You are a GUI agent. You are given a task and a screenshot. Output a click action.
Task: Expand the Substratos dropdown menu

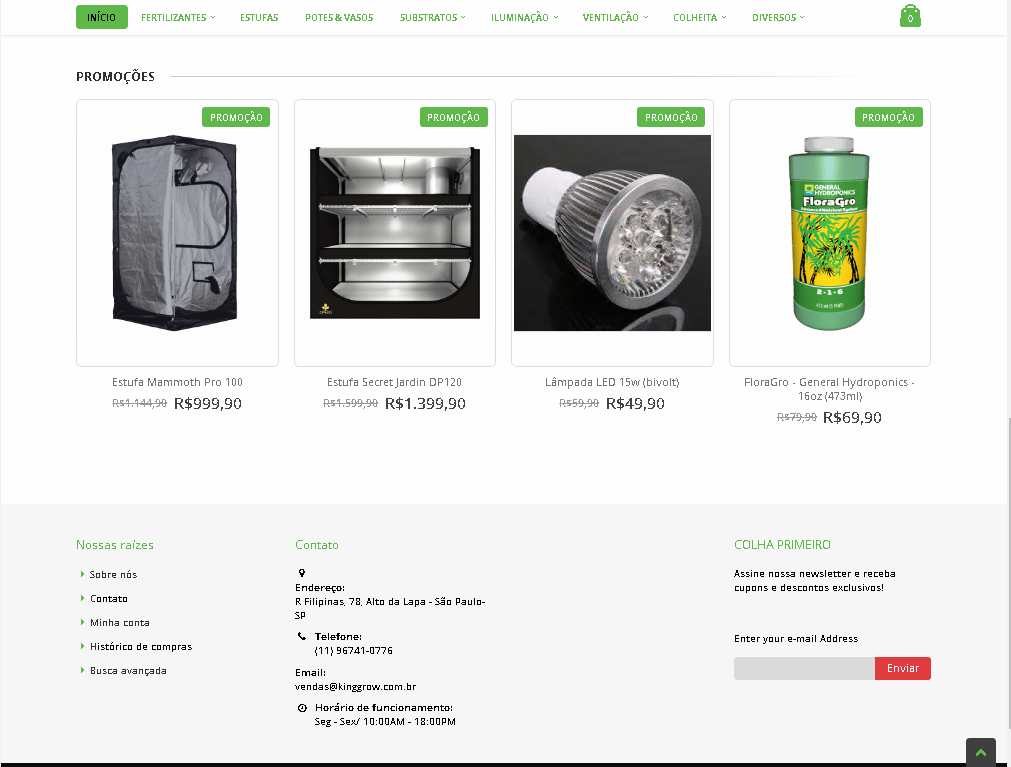[x=432, y=17]
